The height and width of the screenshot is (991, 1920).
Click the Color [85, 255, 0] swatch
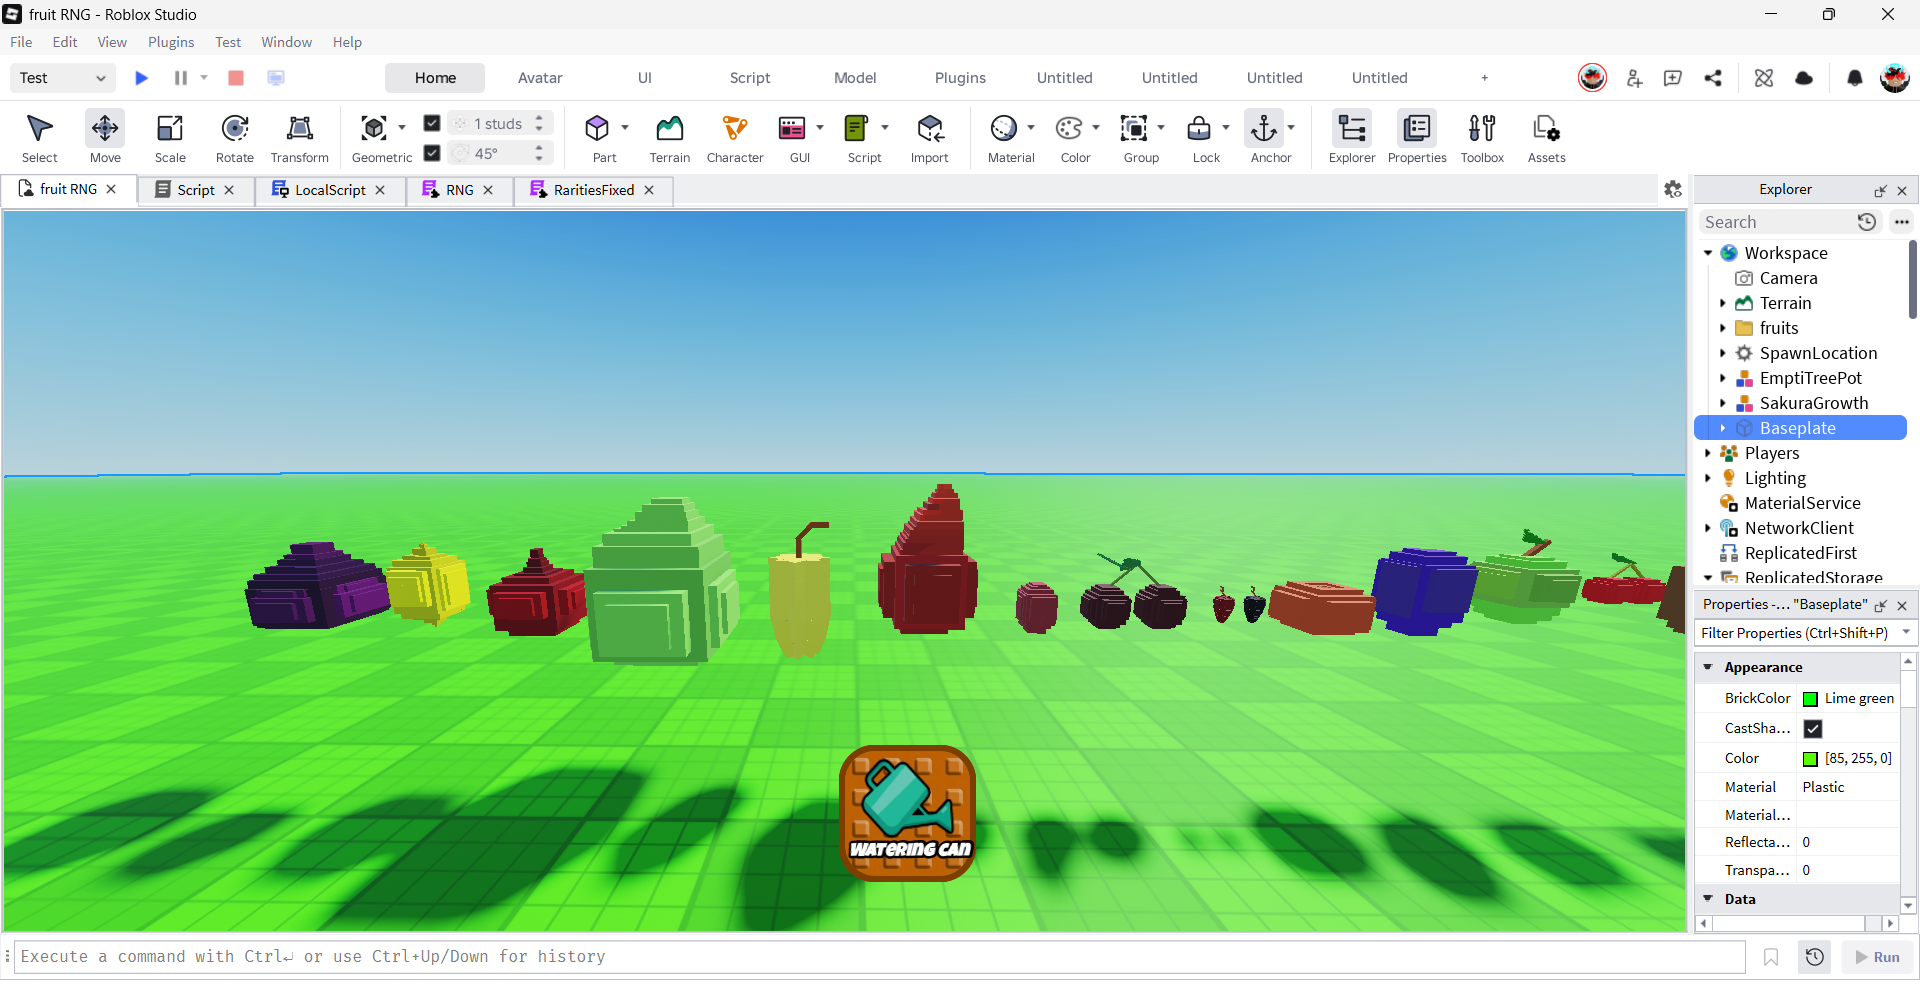point(1810,759)
